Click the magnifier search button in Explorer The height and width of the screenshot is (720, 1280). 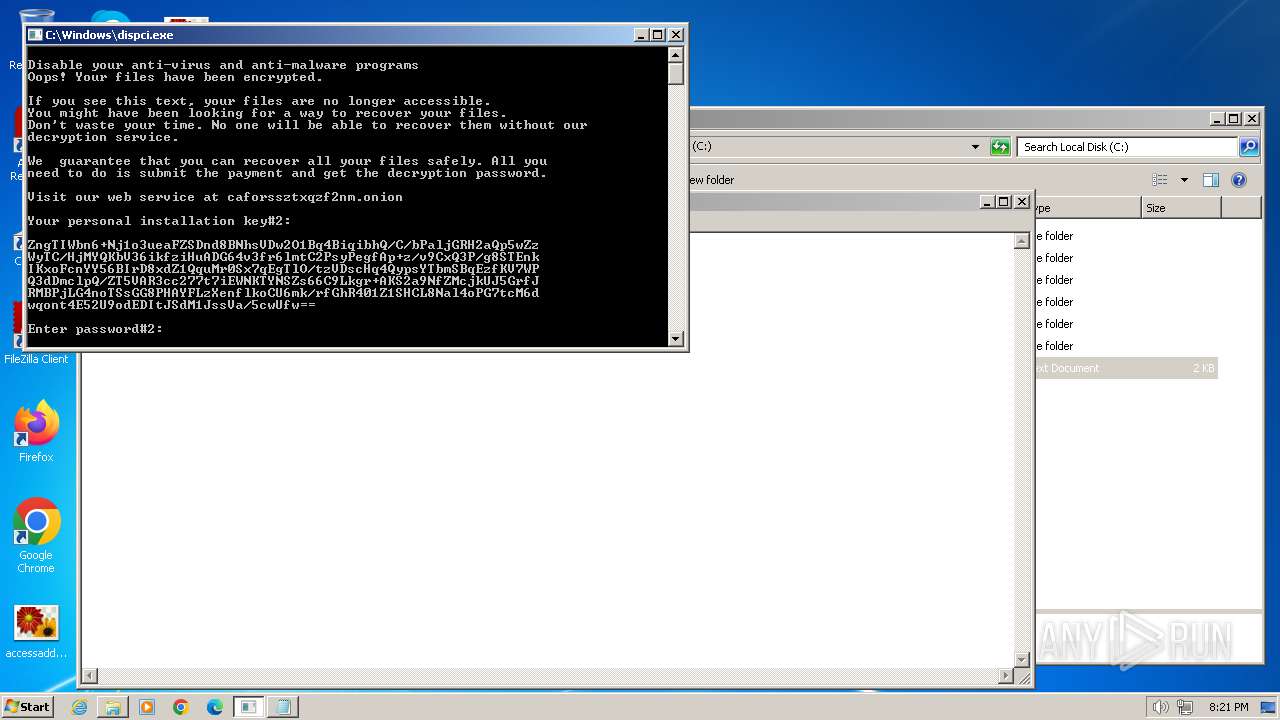[x=1249, y=147]
